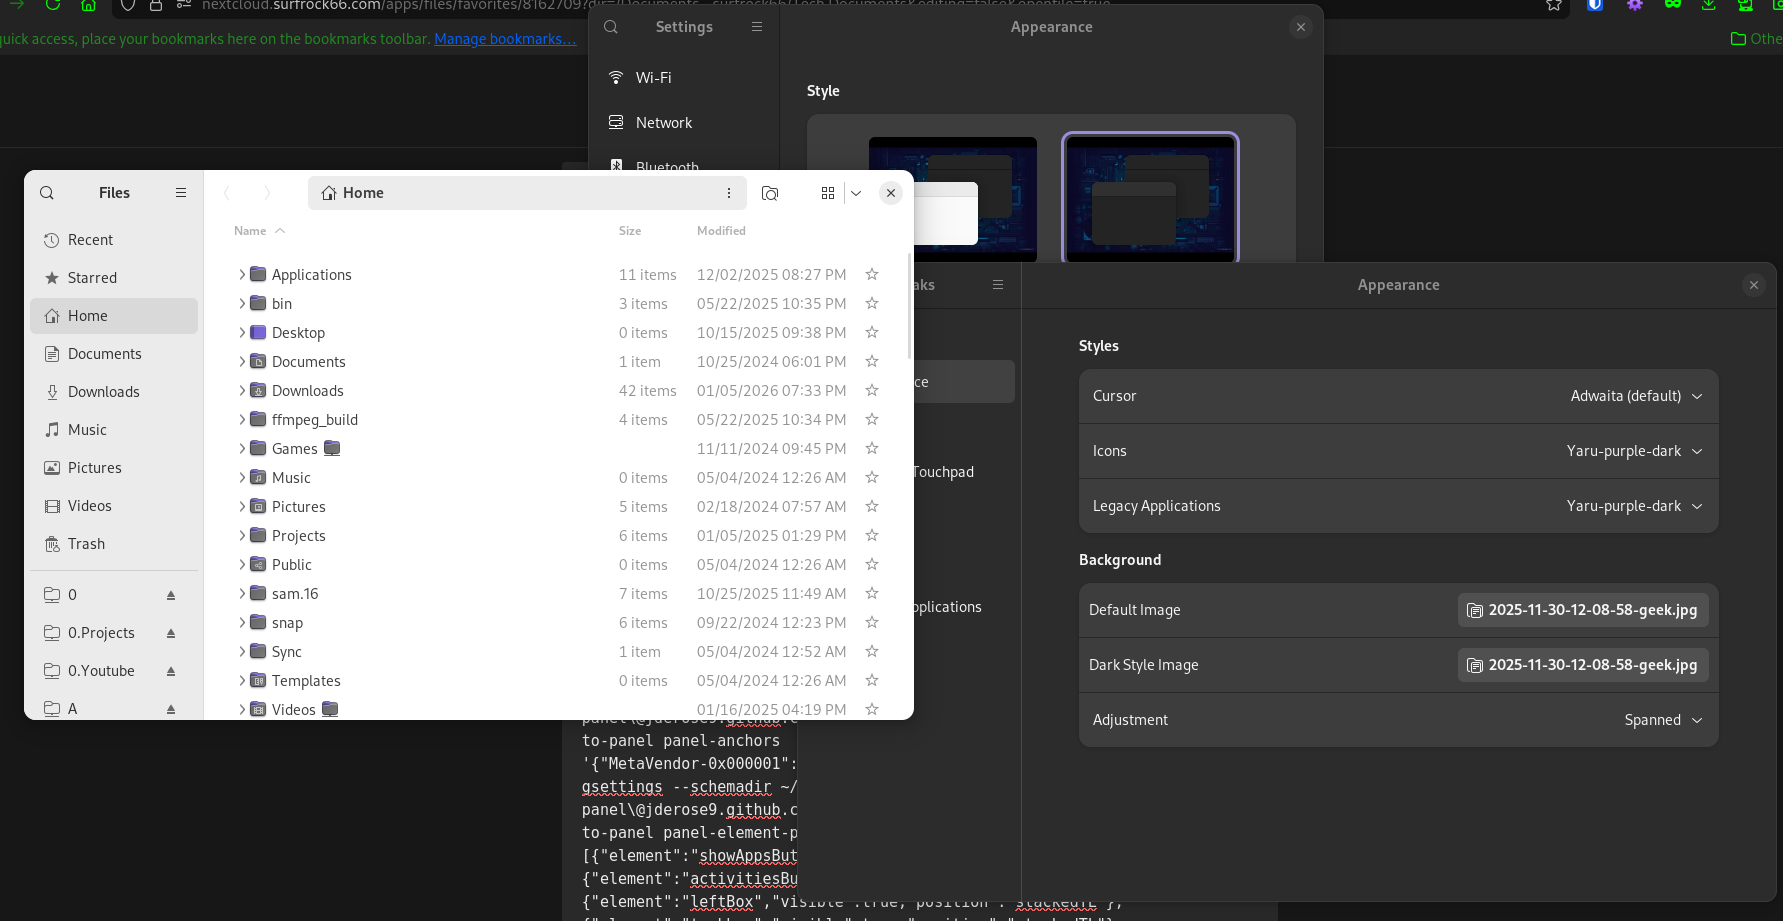Open the Home path options menu
This screenshot has width=1783, height=921.
click(729, 193)
